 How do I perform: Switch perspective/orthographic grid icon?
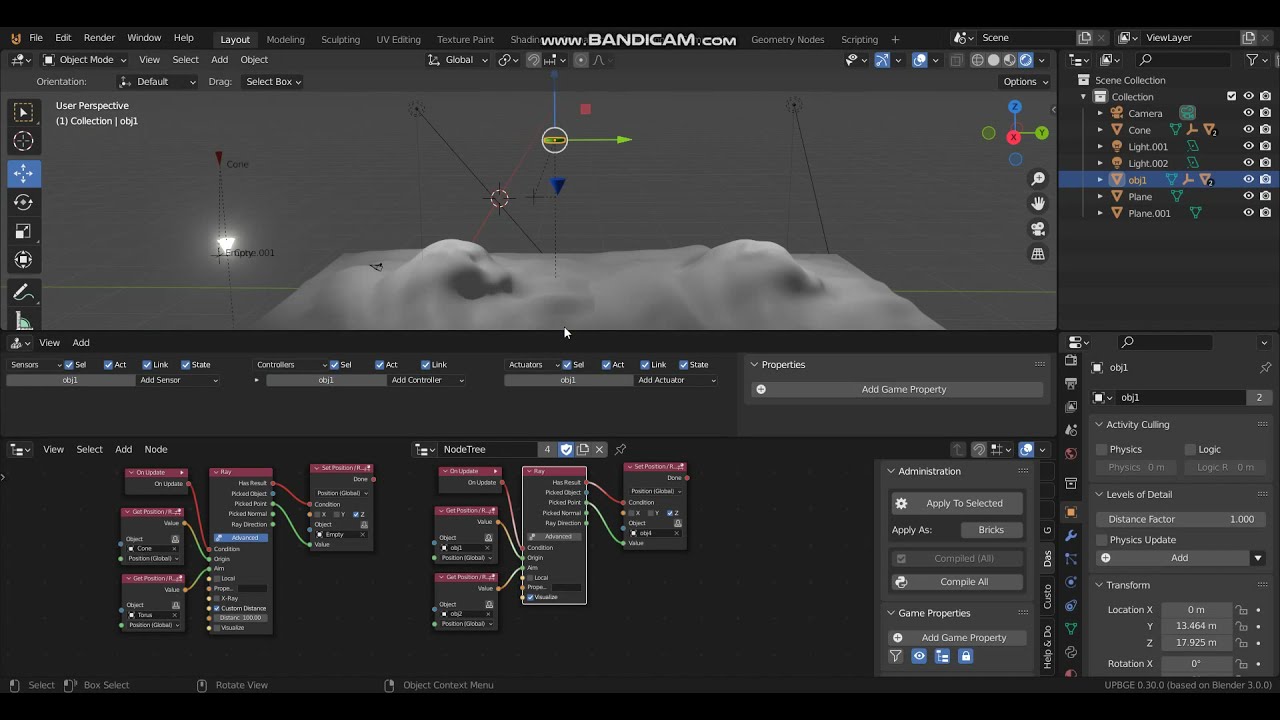(x=1038, y=254)
